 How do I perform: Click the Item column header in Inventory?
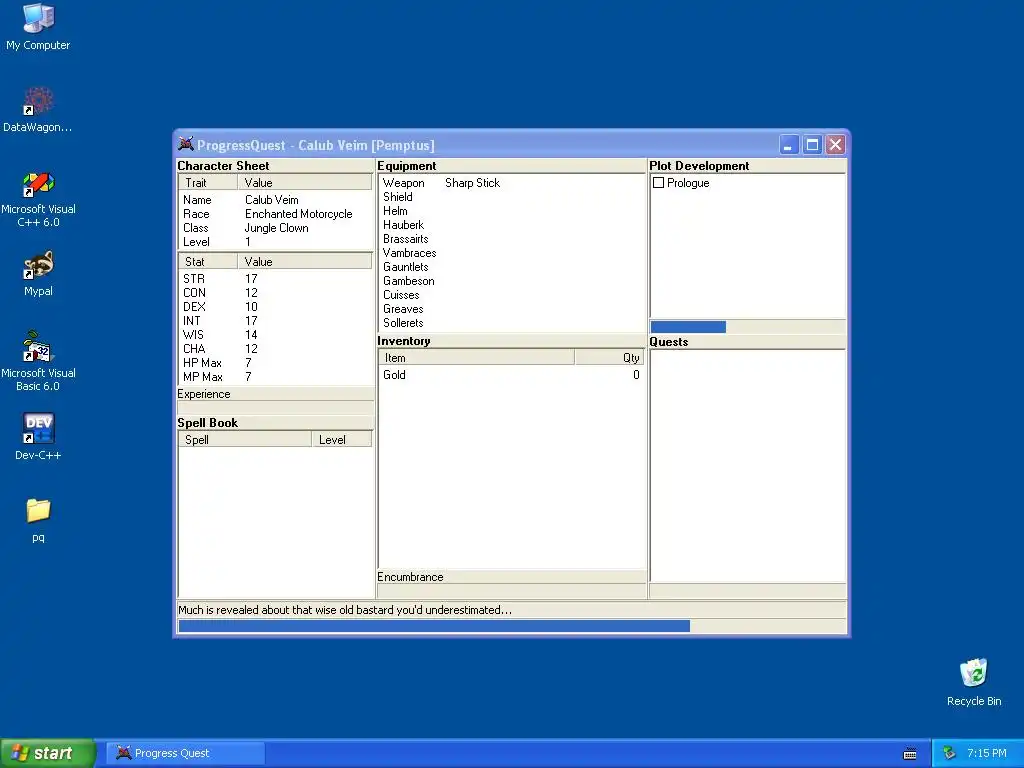coord(477,358)
